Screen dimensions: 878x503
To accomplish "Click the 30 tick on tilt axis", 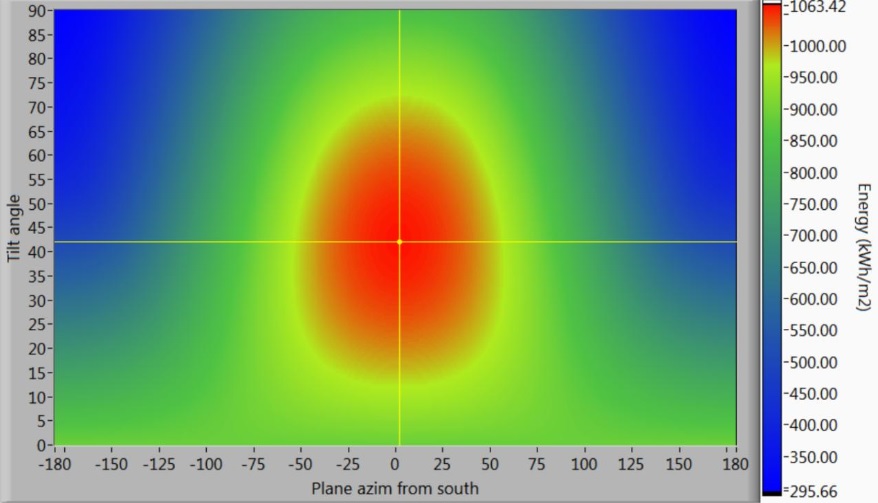I will (36, 300).
